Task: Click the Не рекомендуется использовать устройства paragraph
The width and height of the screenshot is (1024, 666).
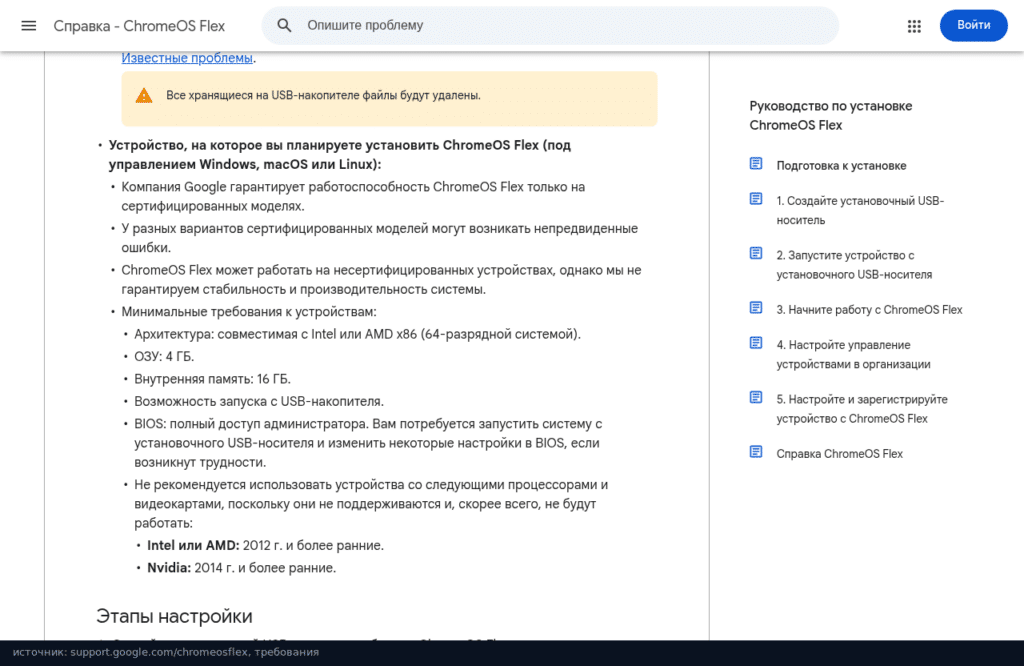Action: [x=371, y=504]
